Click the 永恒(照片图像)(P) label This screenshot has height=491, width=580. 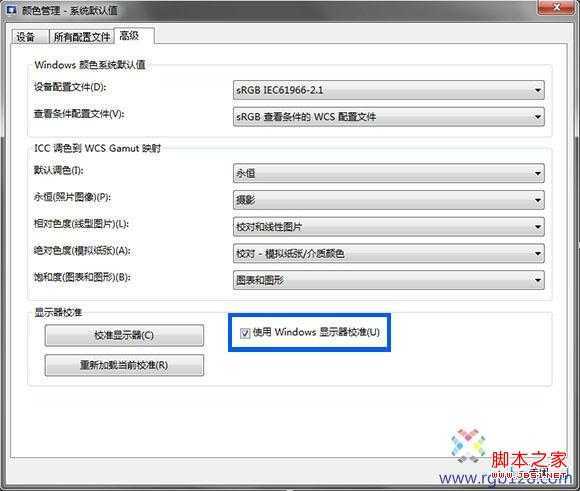(x=72, y=197)
